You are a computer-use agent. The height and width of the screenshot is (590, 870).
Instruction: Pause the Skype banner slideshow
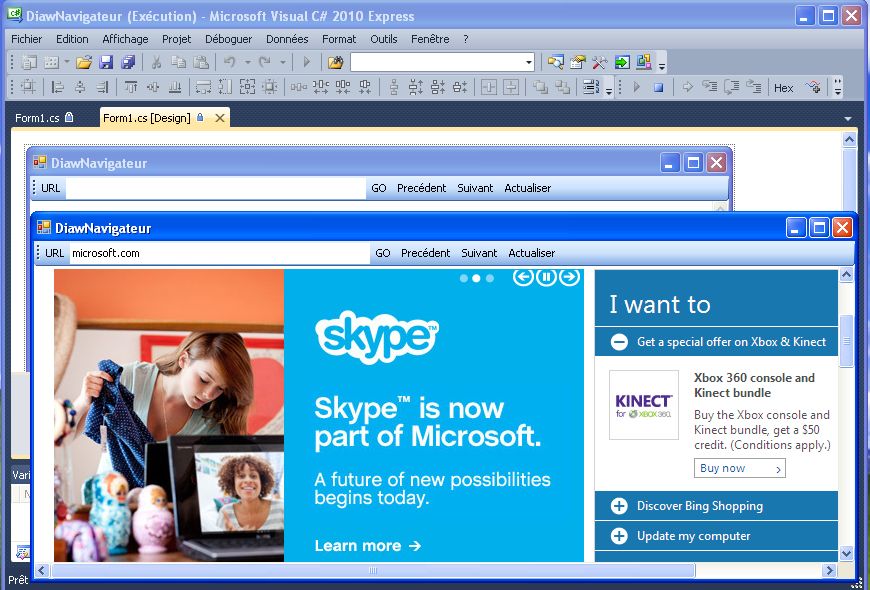[x=547, y=276]
